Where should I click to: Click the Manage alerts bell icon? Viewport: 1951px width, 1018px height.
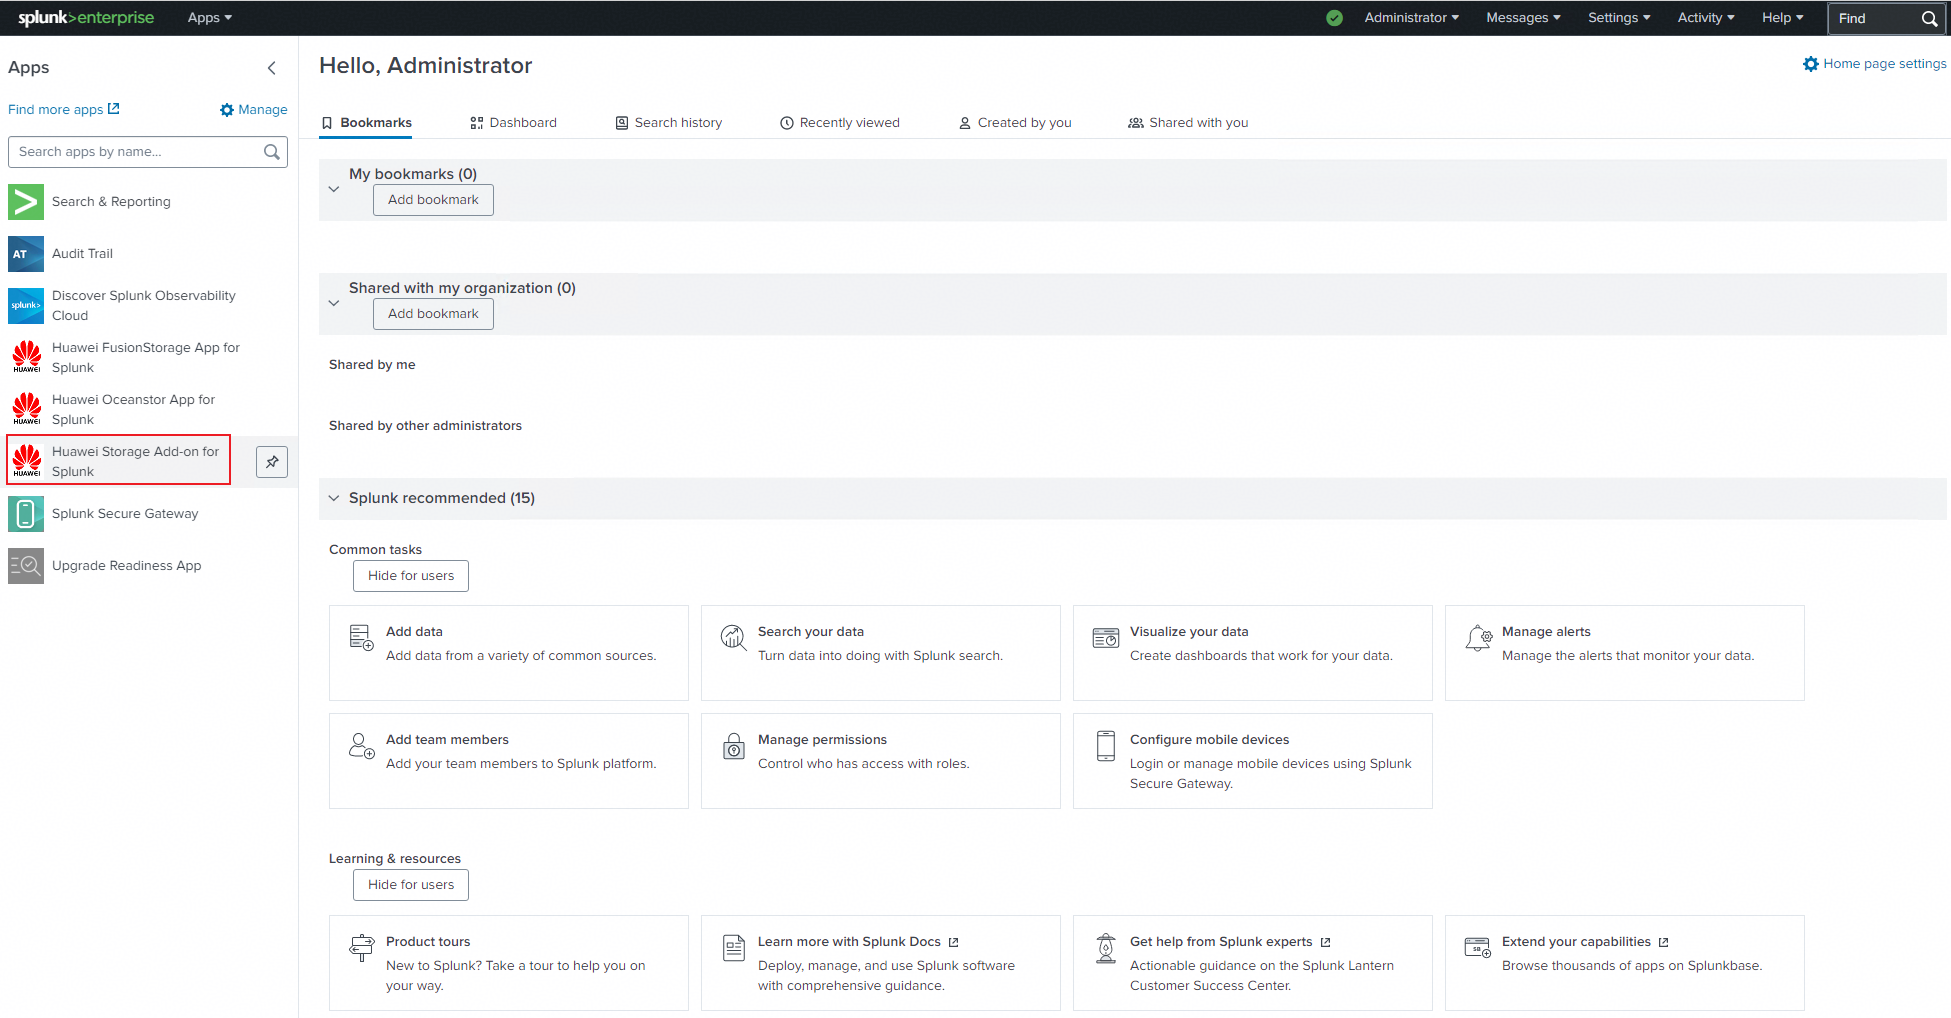1478,637
